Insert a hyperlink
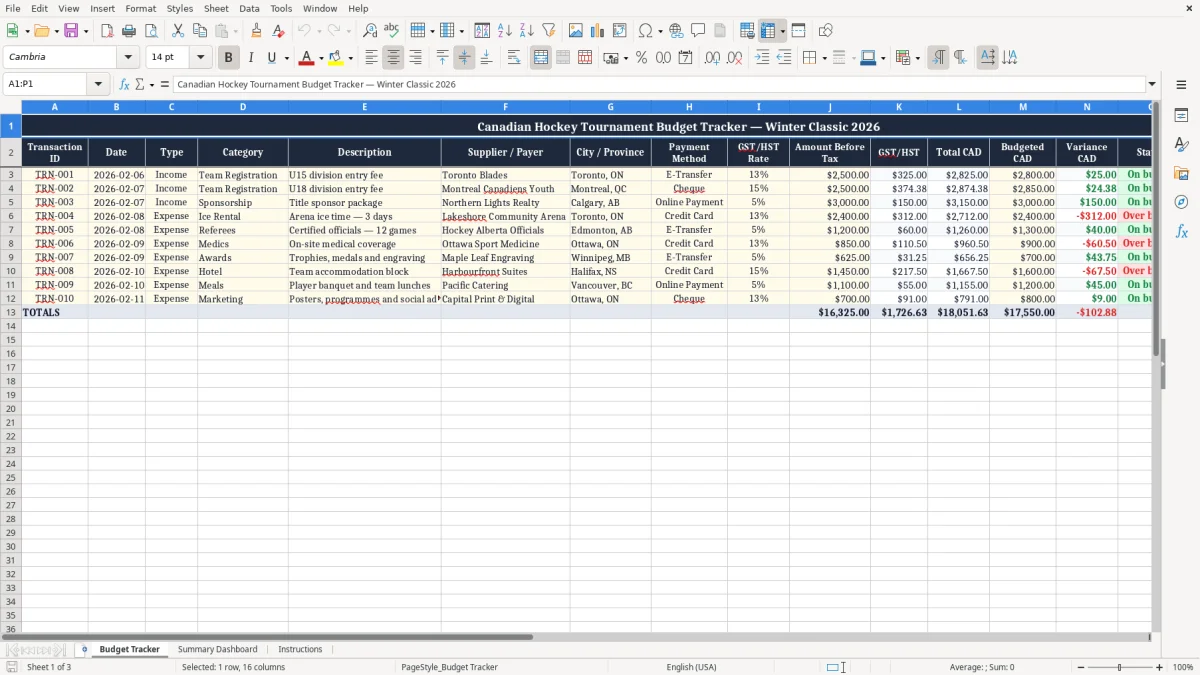The width and height of the screenshot is (1200, 675). coord(676,31)
